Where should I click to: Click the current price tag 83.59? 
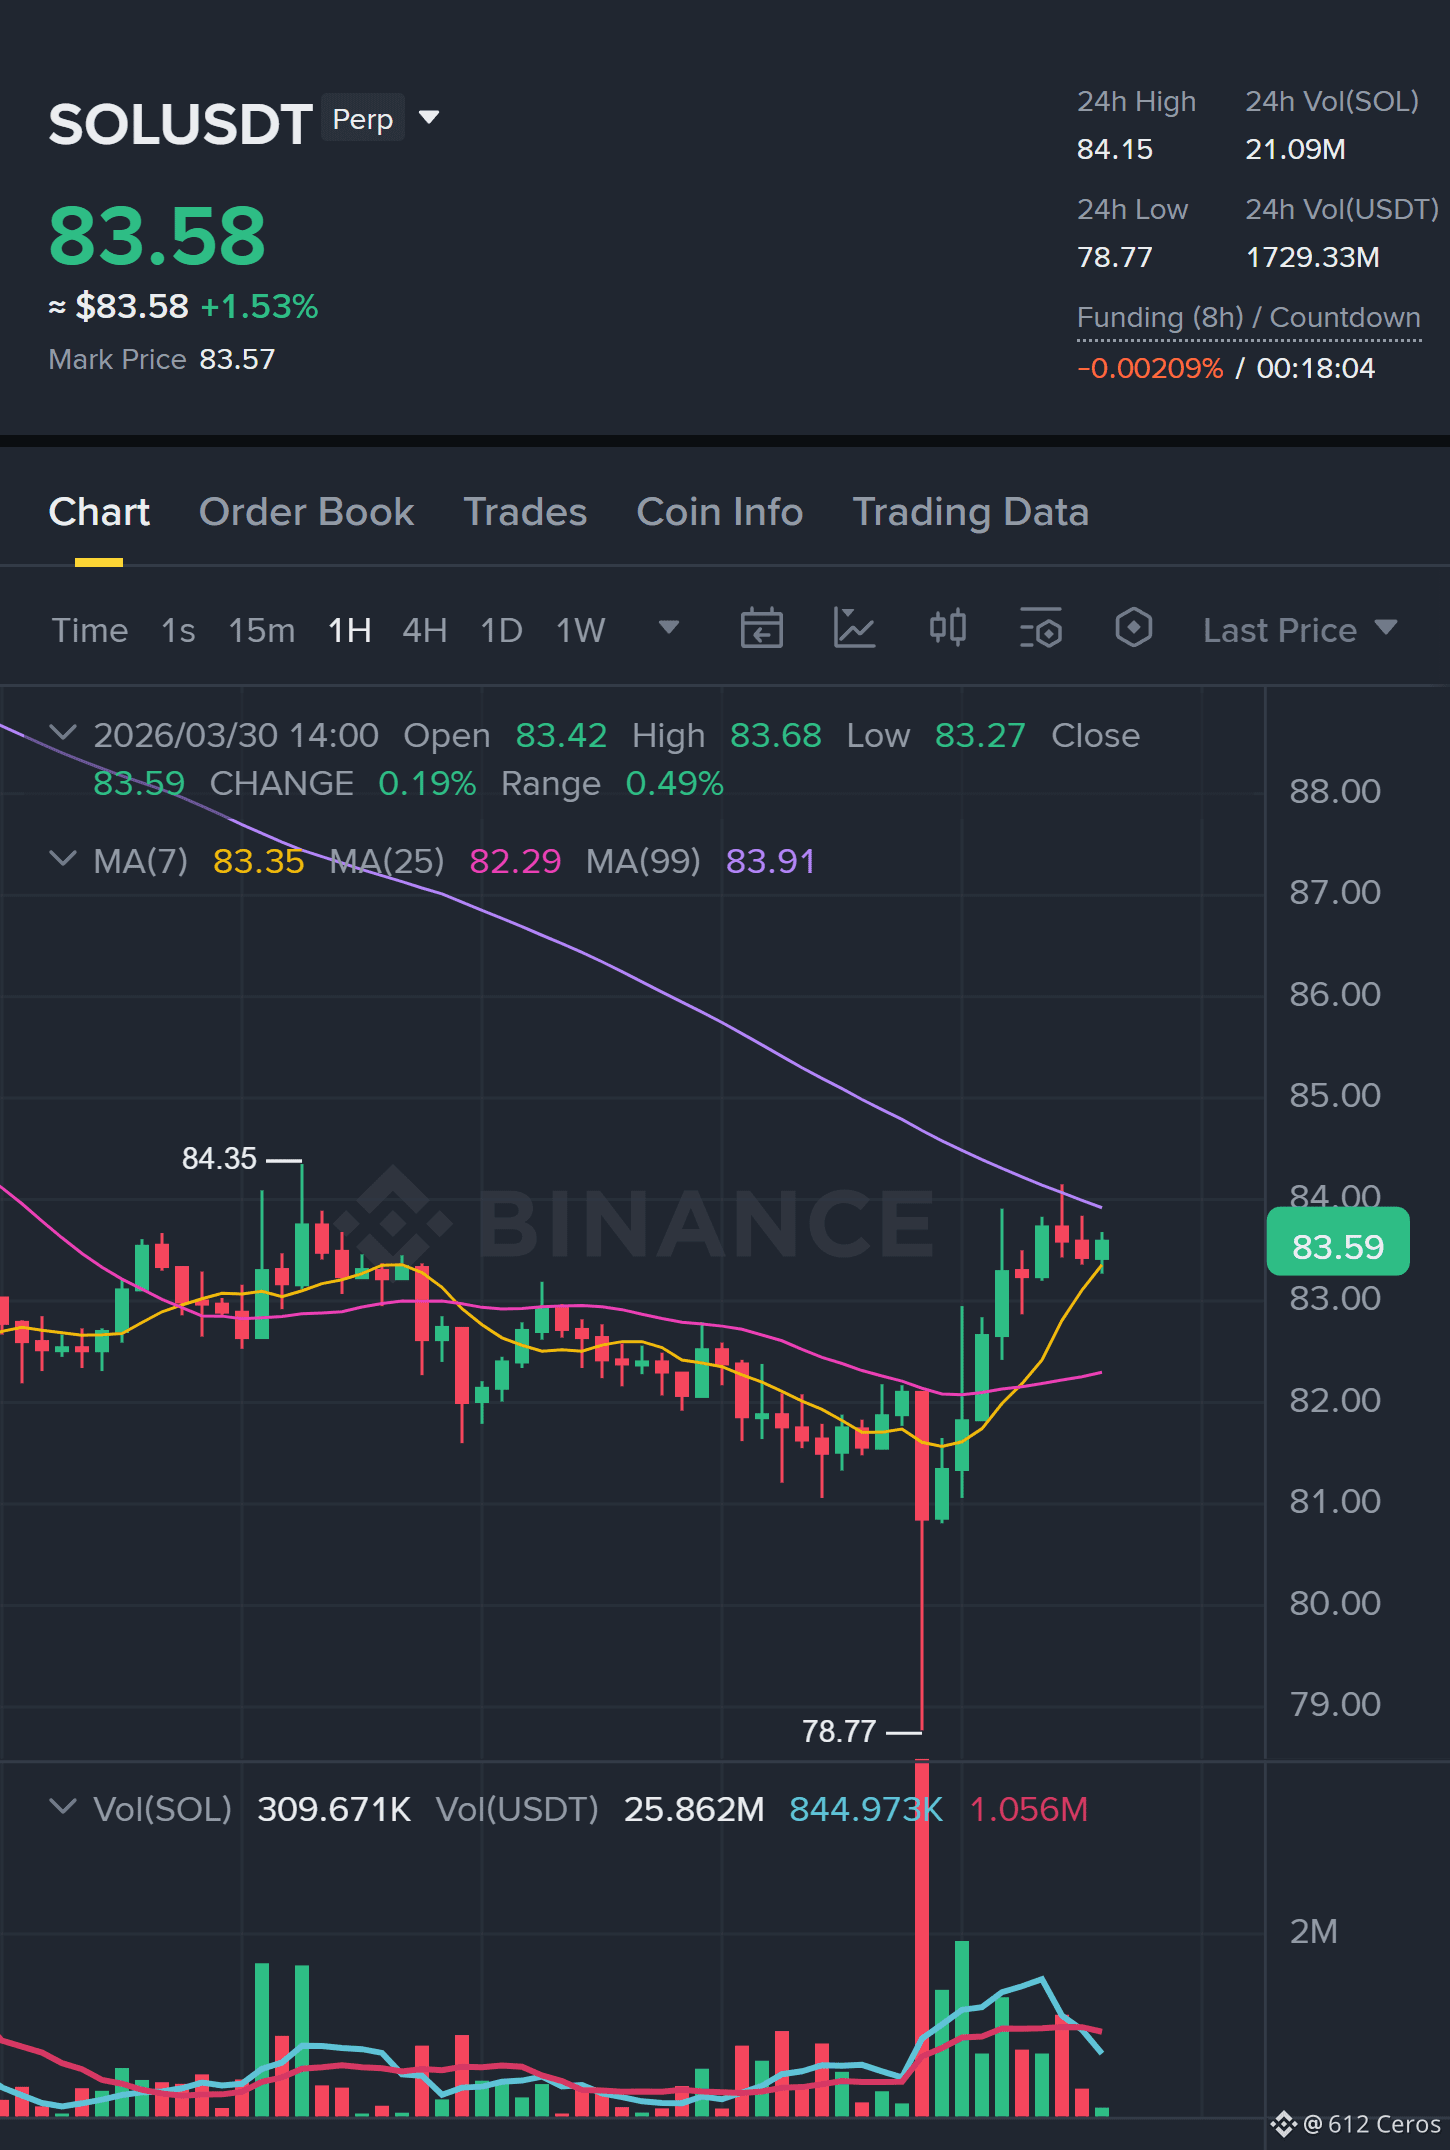coord(1338,1246)
